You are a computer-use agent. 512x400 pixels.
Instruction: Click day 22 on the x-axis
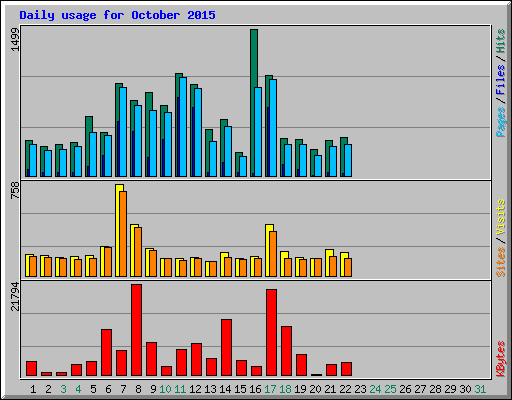point(345,389)
